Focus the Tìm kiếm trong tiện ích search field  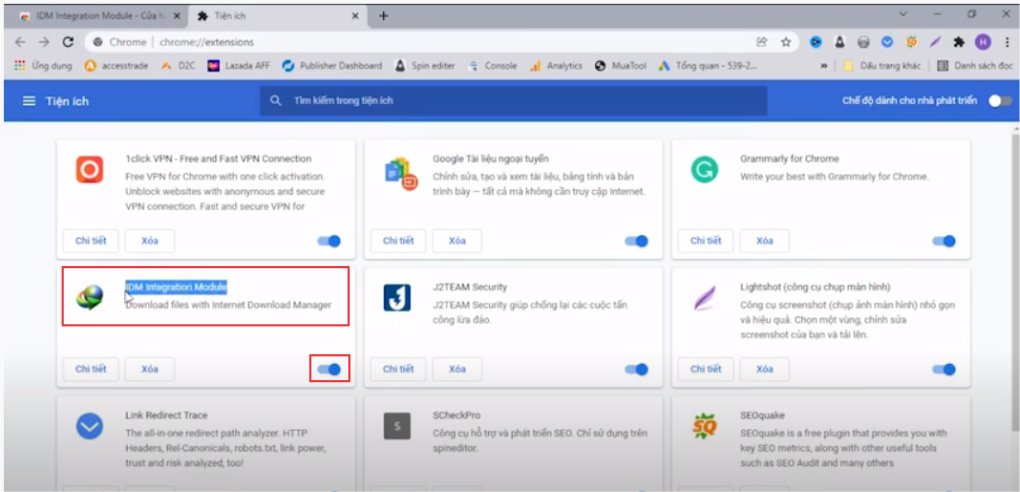coord(513,101)
